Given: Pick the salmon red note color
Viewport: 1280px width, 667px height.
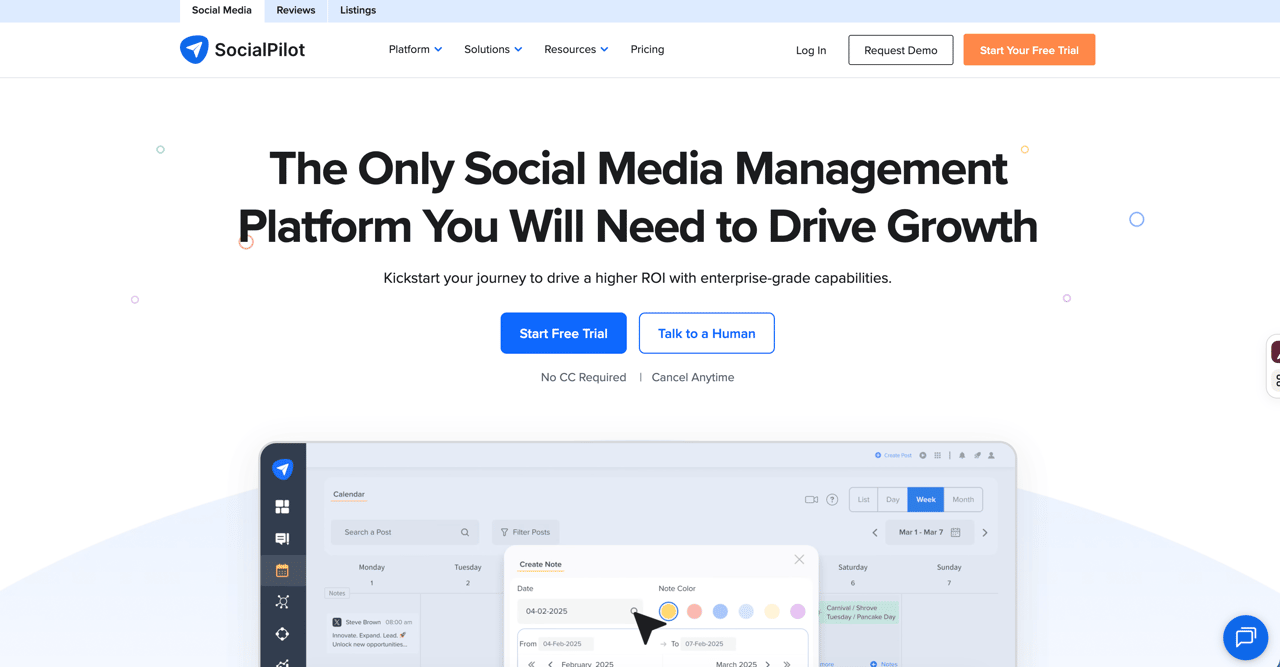Looking at the screenshot, I should (x=694, y=611).
